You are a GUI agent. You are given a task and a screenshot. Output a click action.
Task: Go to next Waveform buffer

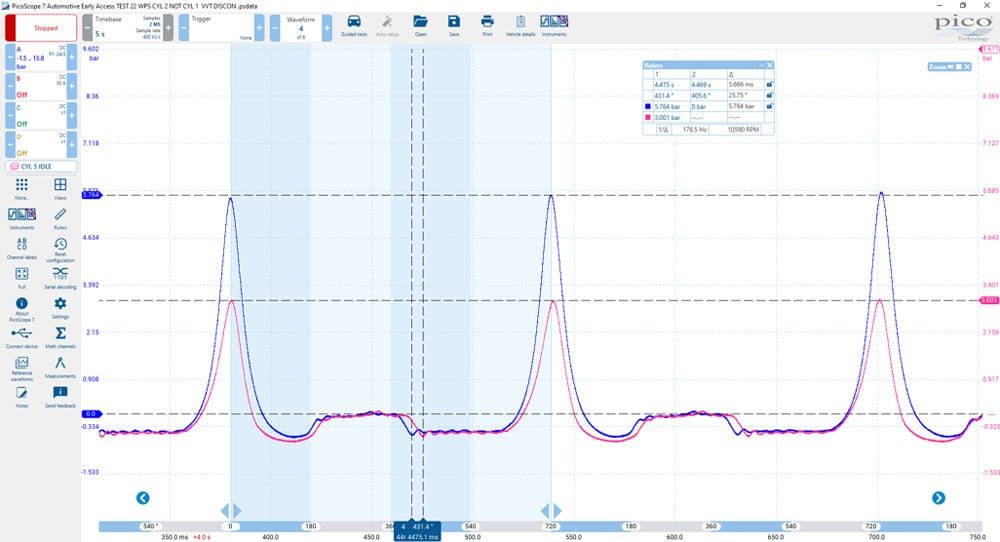327,28
